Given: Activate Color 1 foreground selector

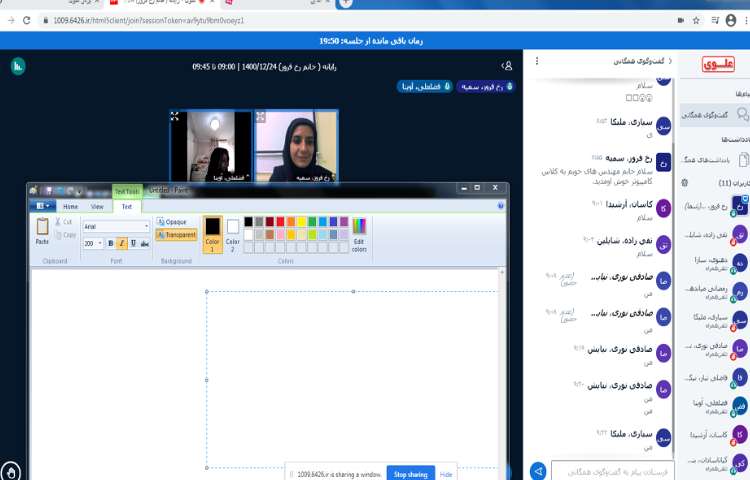Looking at the screenshot, I should point(212,234).
